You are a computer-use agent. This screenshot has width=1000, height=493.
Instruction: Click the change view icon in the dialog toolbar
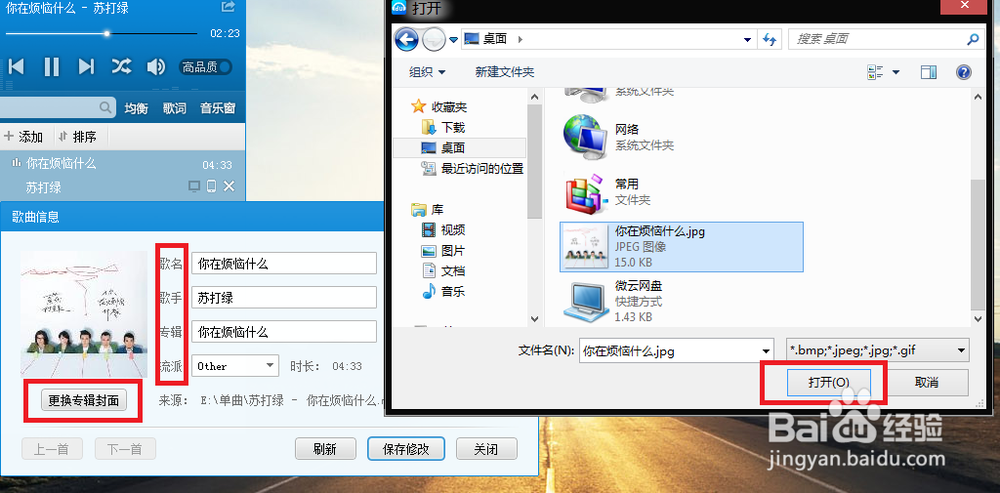point(874,72)
